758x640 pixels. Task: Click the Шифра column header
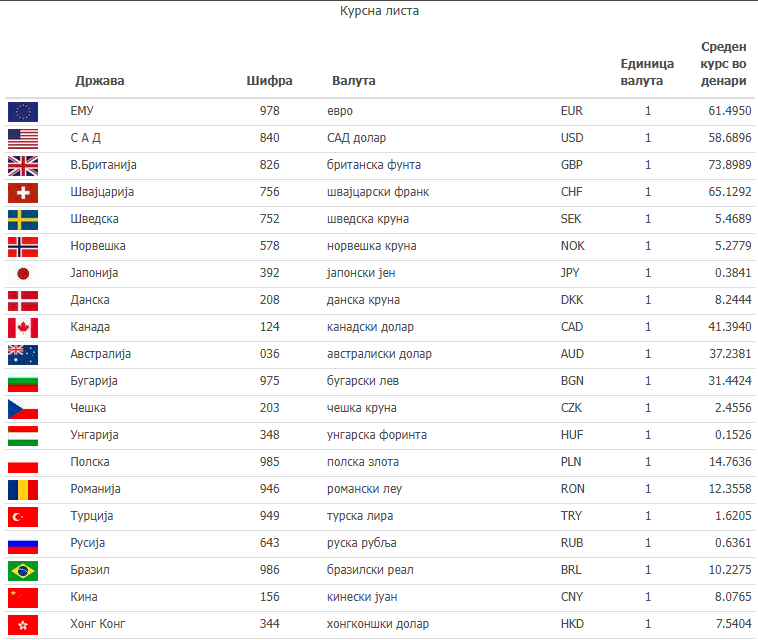[x=269, y=81]
